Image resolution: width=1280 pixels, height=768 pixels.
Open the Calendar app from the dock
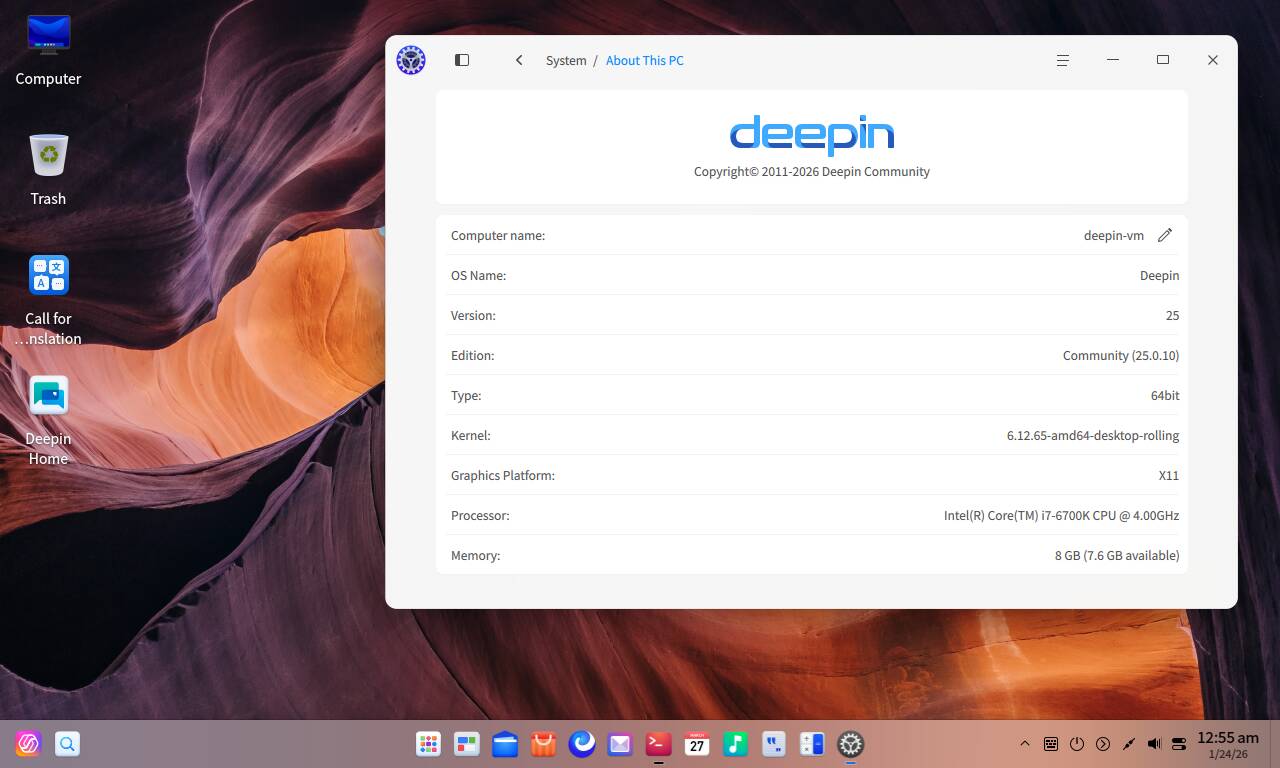click(697, 744)
